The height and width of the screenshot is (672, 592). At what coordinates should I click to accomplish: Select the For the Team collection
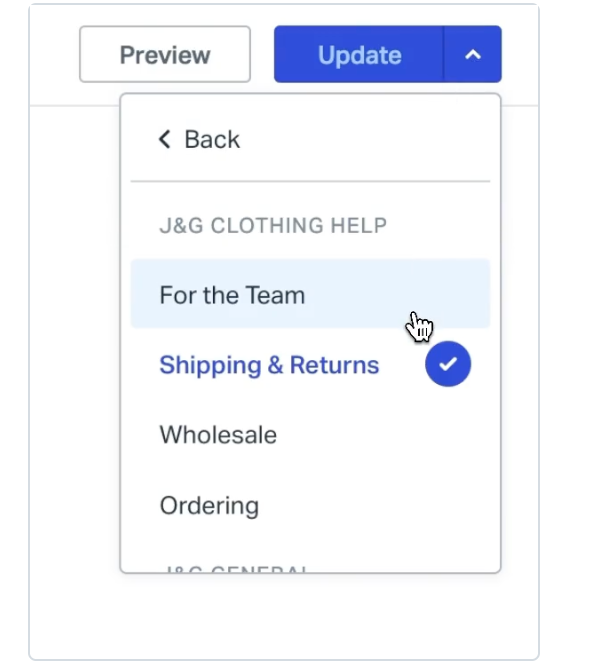[x=310, y=294]
